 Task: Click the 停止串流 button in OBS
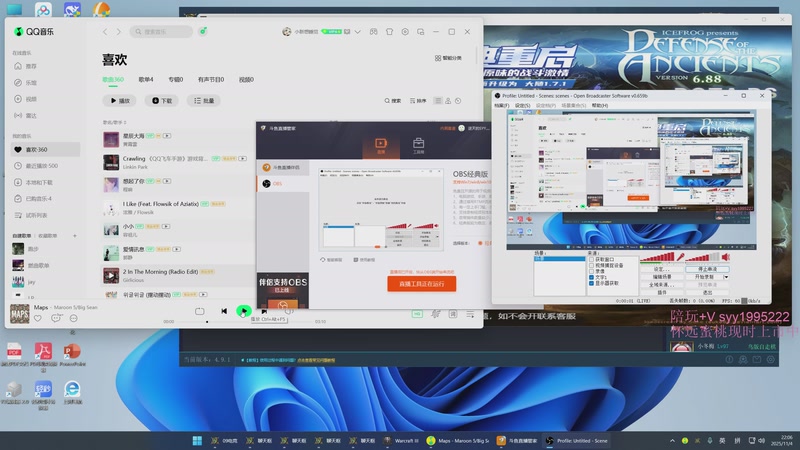(x=707, y=269)
